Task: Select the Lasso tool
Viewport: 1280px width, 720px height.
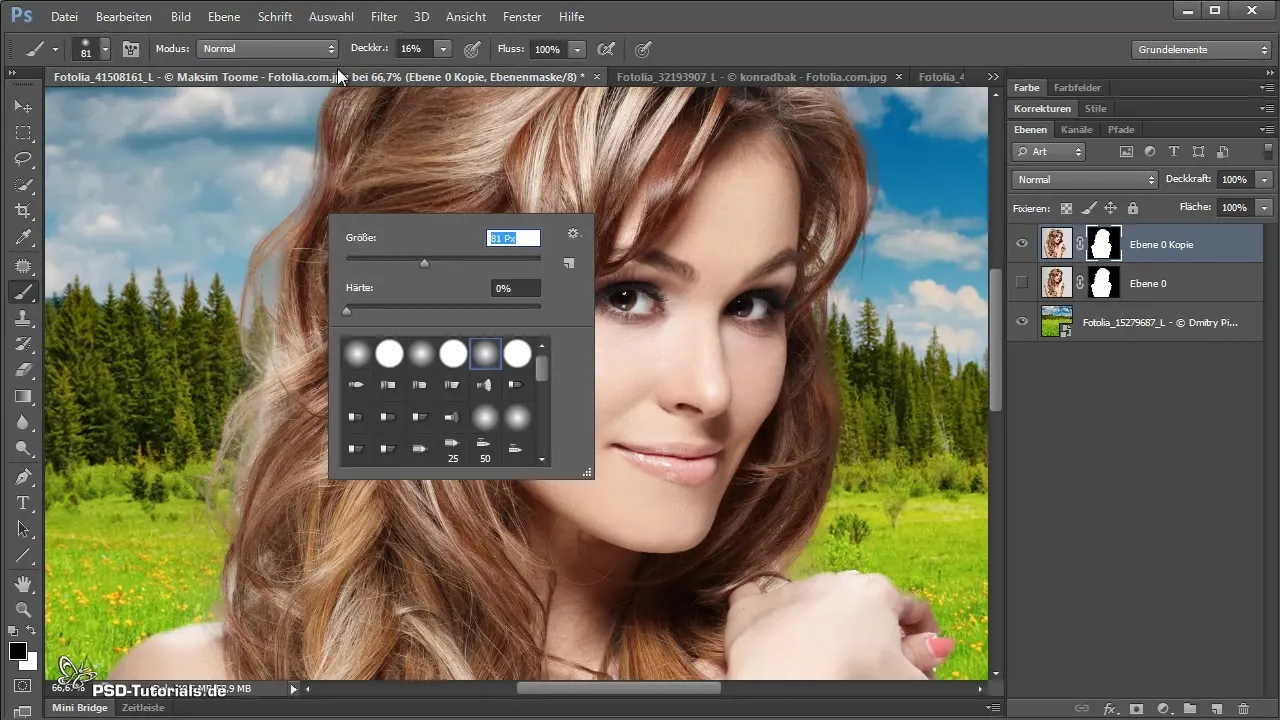Action: click(x=23, y=159)
